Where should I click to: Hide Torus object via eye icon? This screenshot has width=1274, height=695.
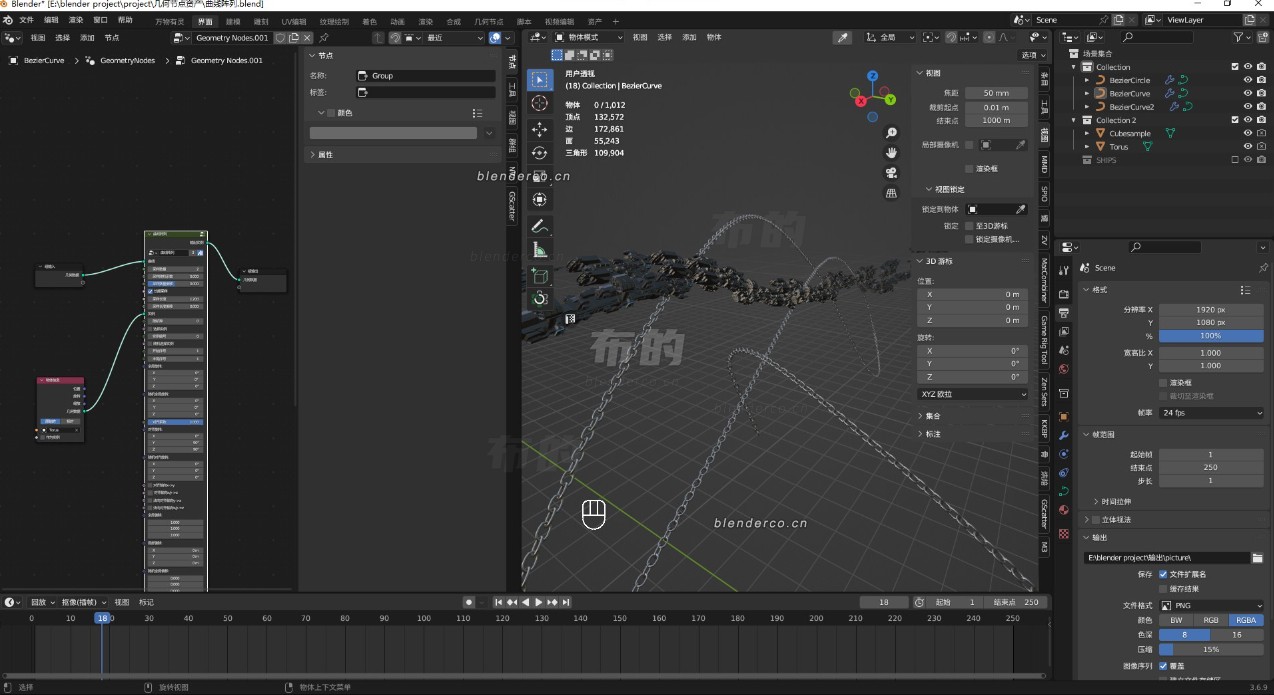click(1247, 146)
